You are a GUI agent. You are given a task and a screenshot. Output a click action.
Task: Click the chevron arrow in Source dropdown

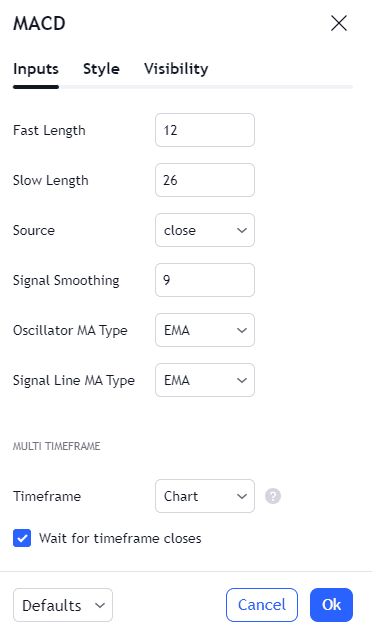click(242, 230)
